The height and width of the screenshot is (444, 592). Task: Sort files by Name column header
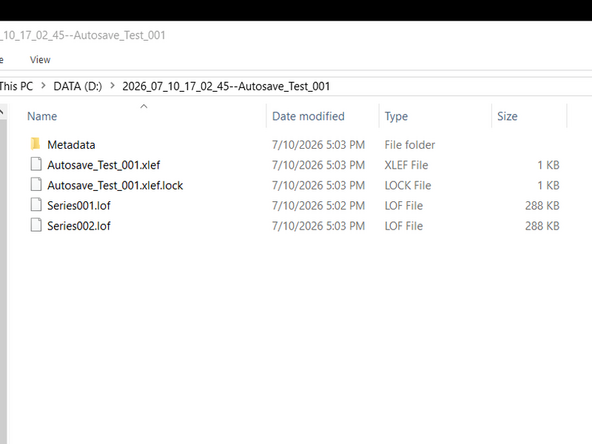[42, 116]
